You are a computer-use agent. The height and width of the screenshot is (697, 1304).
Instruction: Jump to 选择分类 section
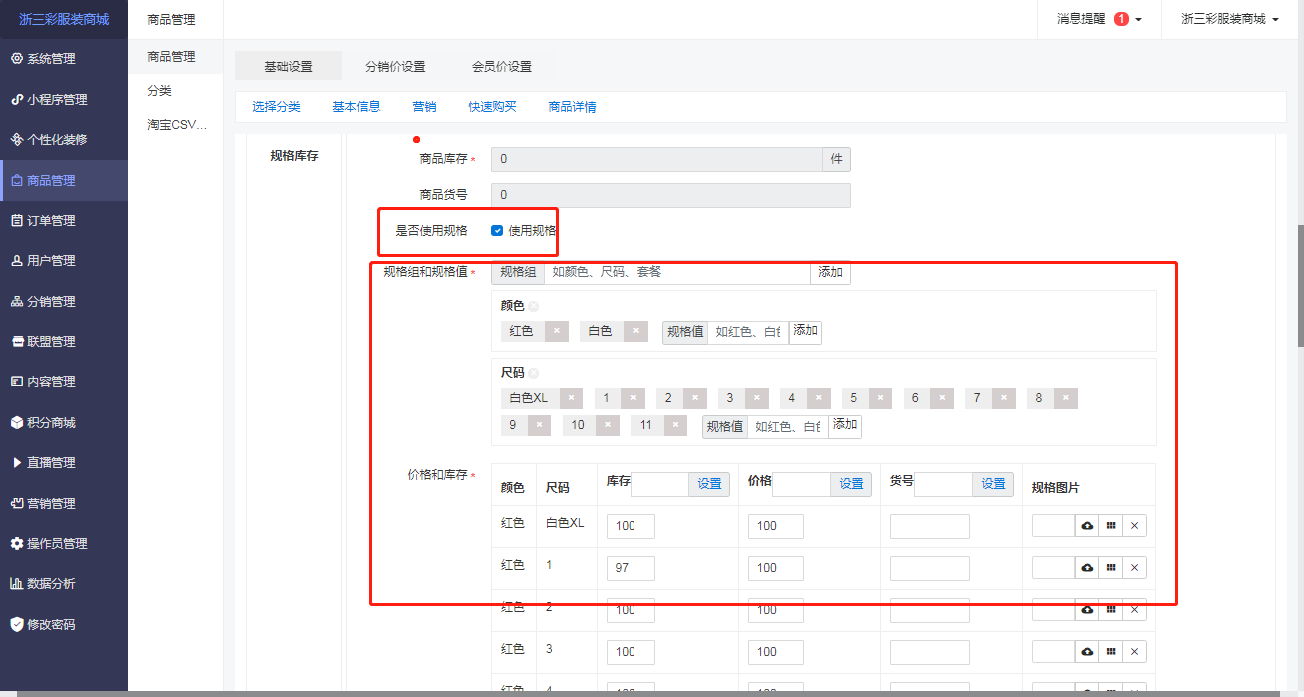(276, 107)
